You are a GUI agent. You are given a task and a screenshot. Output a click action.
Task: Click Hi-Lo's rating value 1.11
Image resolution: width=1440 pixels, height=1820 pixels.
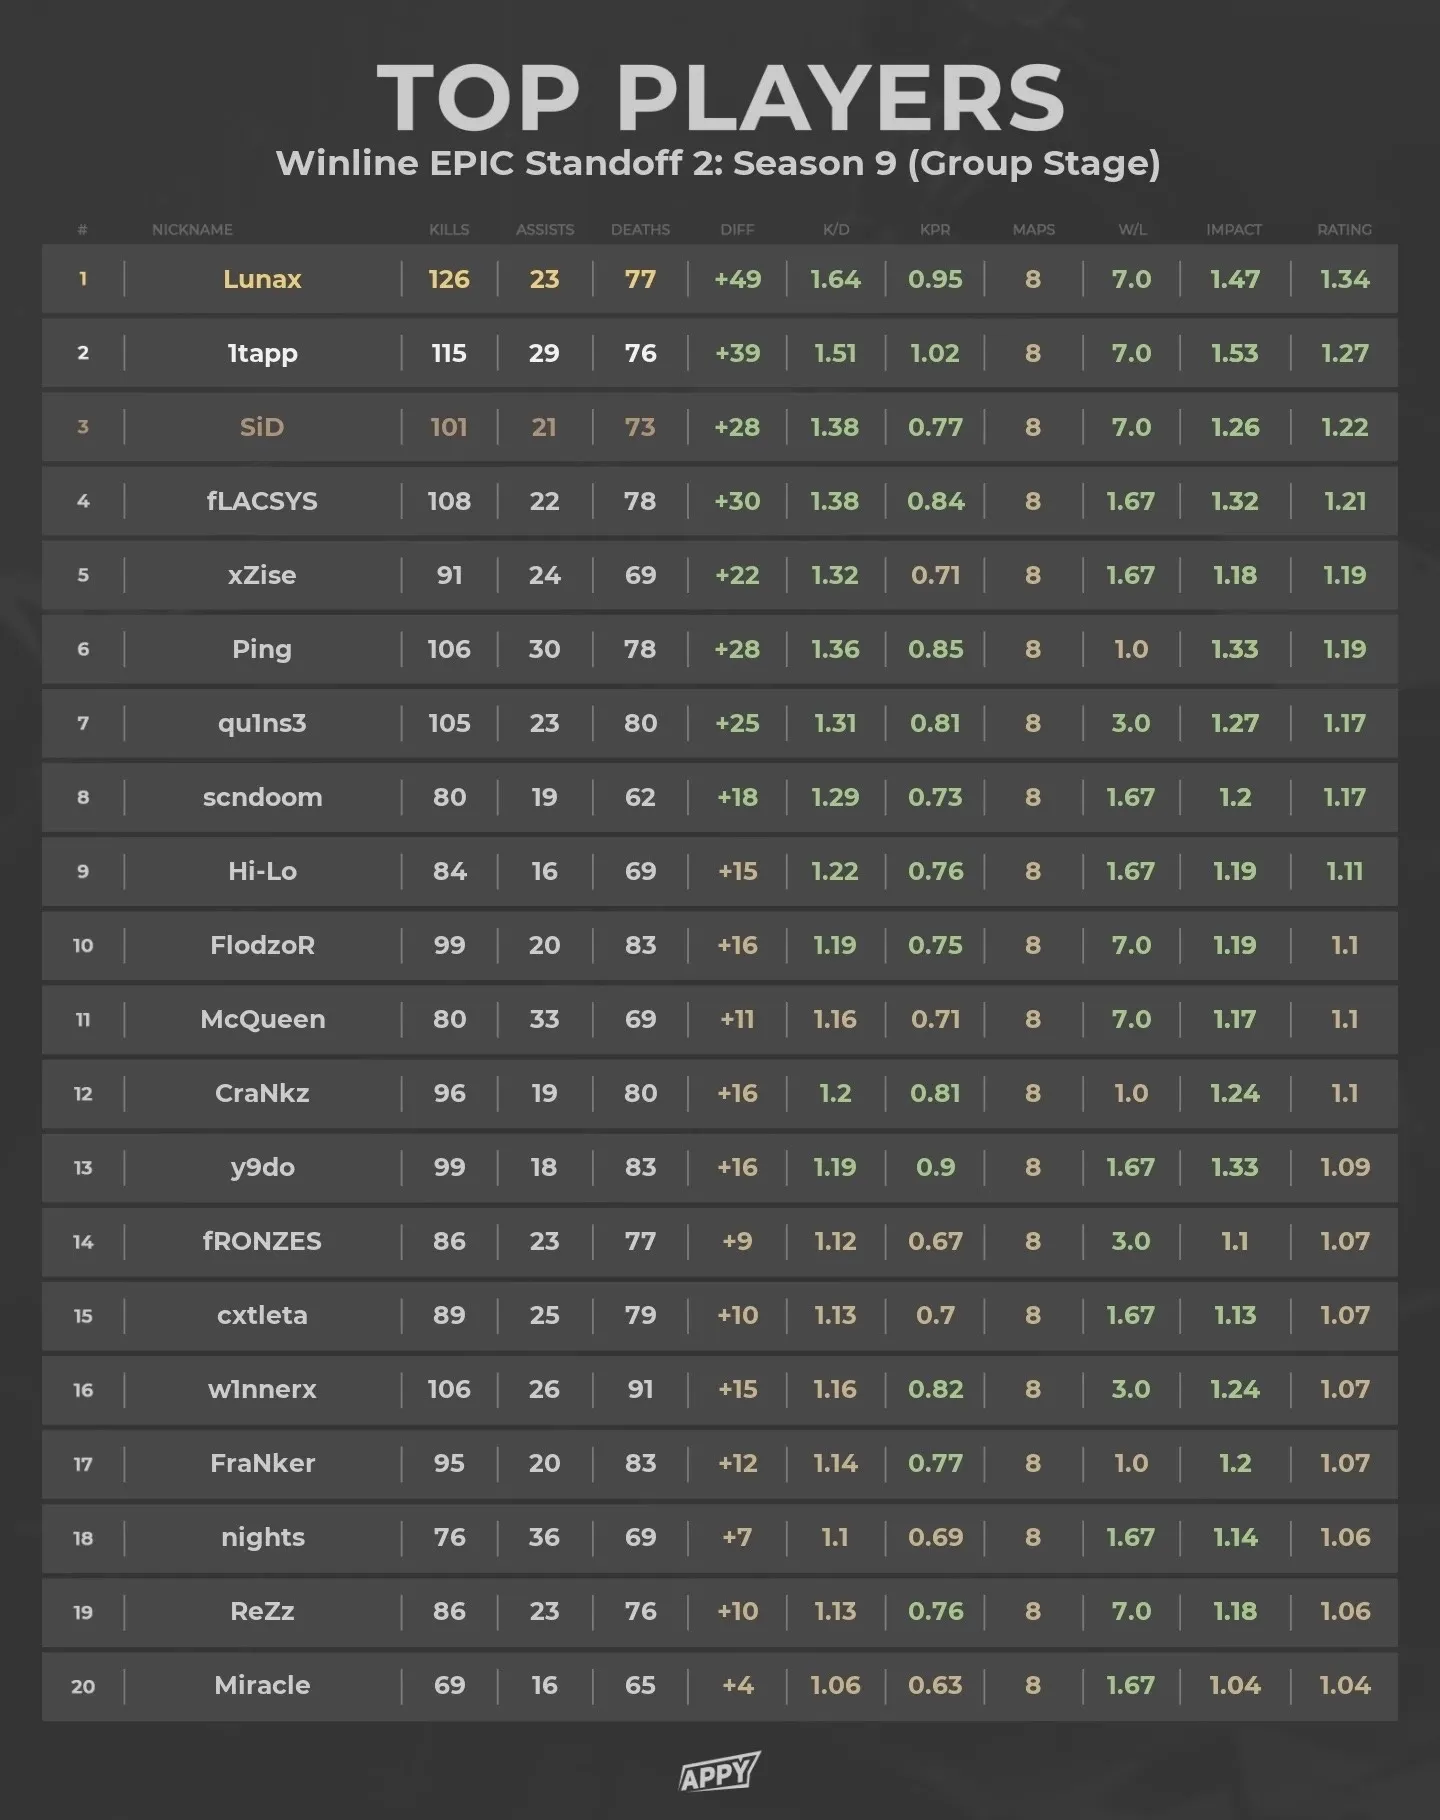(1344, 871)
